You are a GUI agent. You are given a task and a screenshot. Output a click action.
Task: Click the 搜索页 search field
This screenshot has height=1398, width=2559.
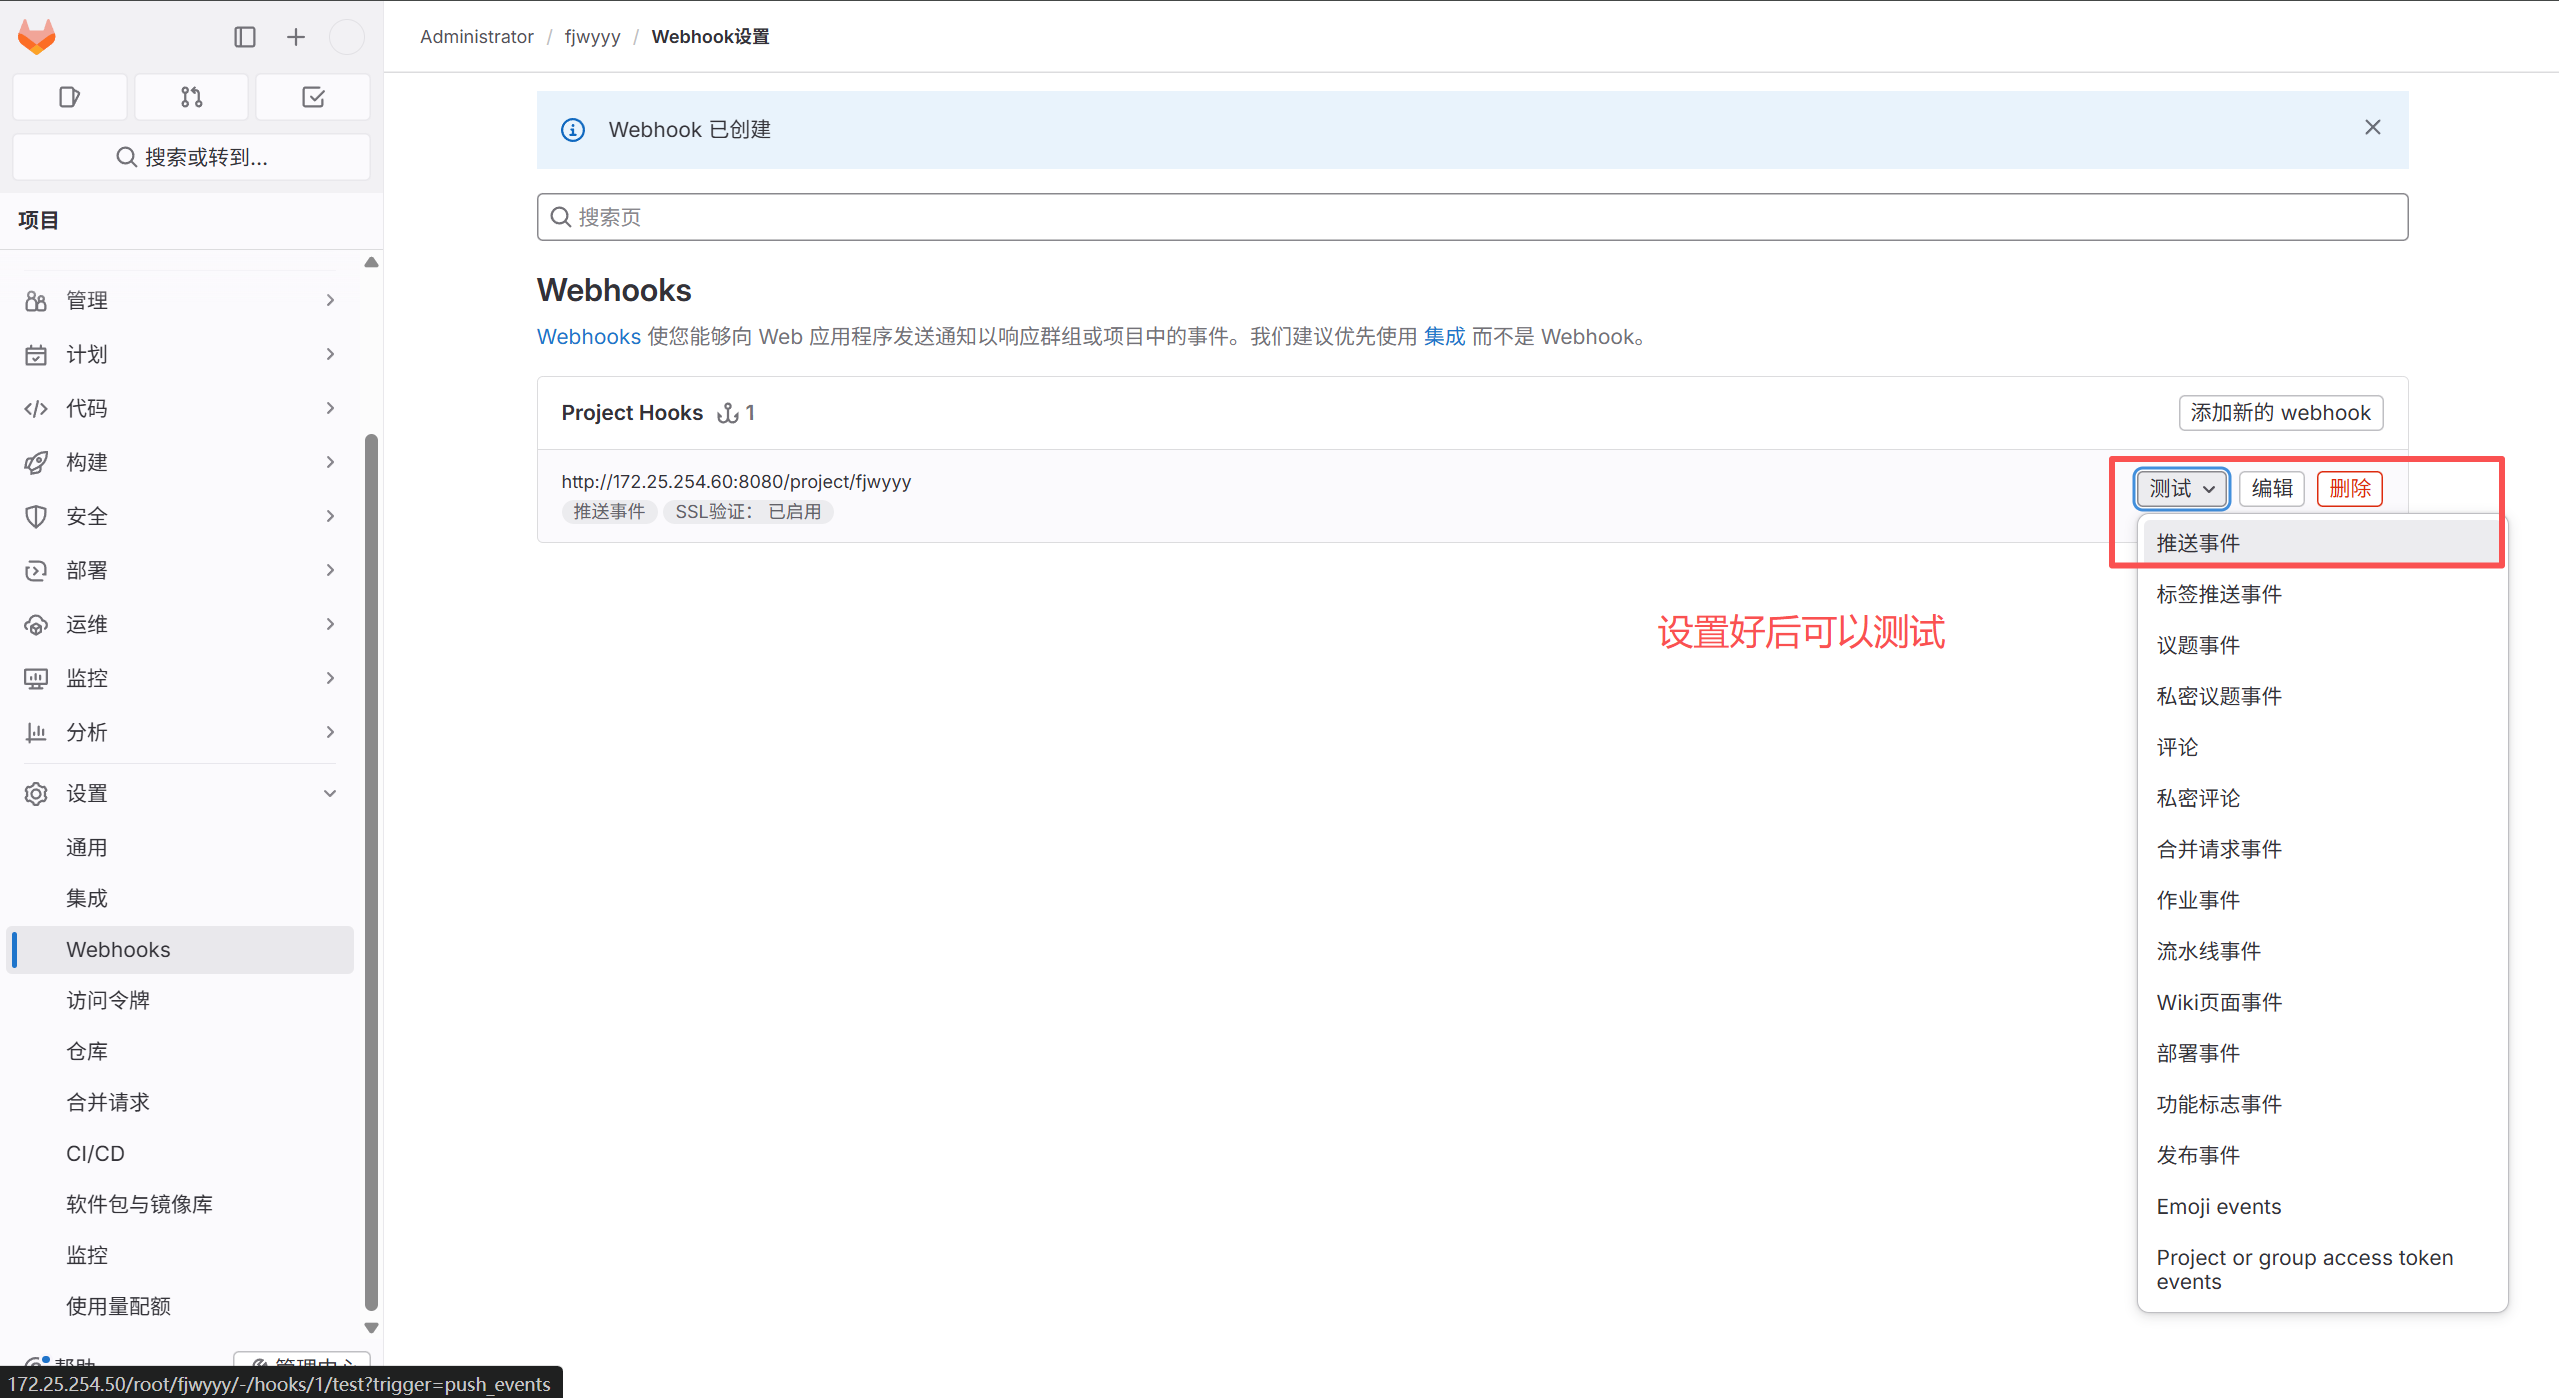click(x=1472, y=217)
